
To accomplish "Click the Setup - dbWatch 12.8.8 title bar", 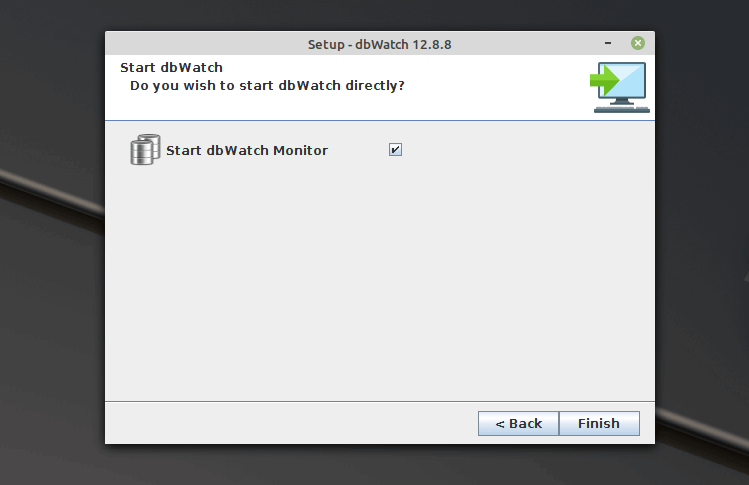I will pos(379,44).
